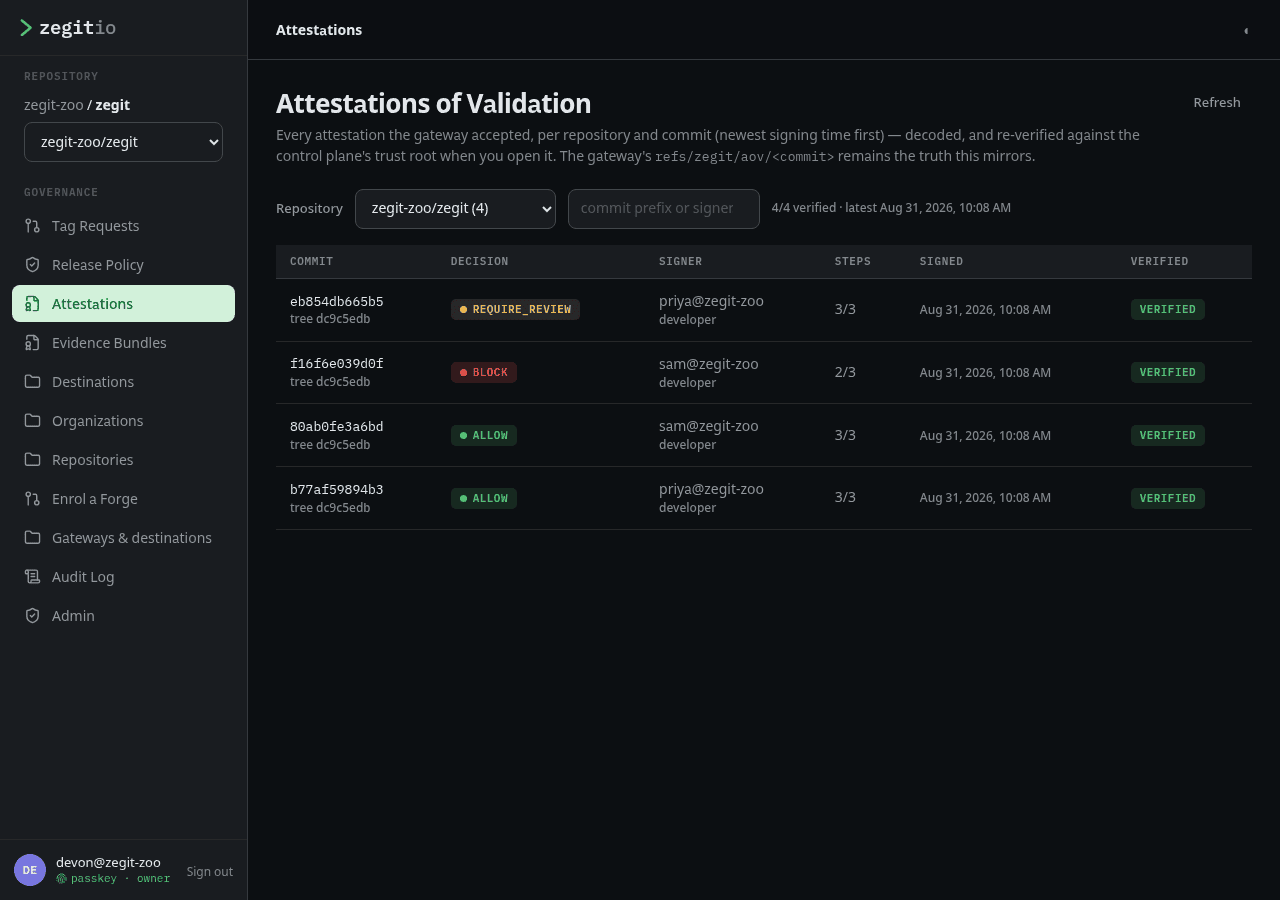Screen dimensions: 1280x900
Task: Click the Enrol a Forge branch icon
Action: 33,499
